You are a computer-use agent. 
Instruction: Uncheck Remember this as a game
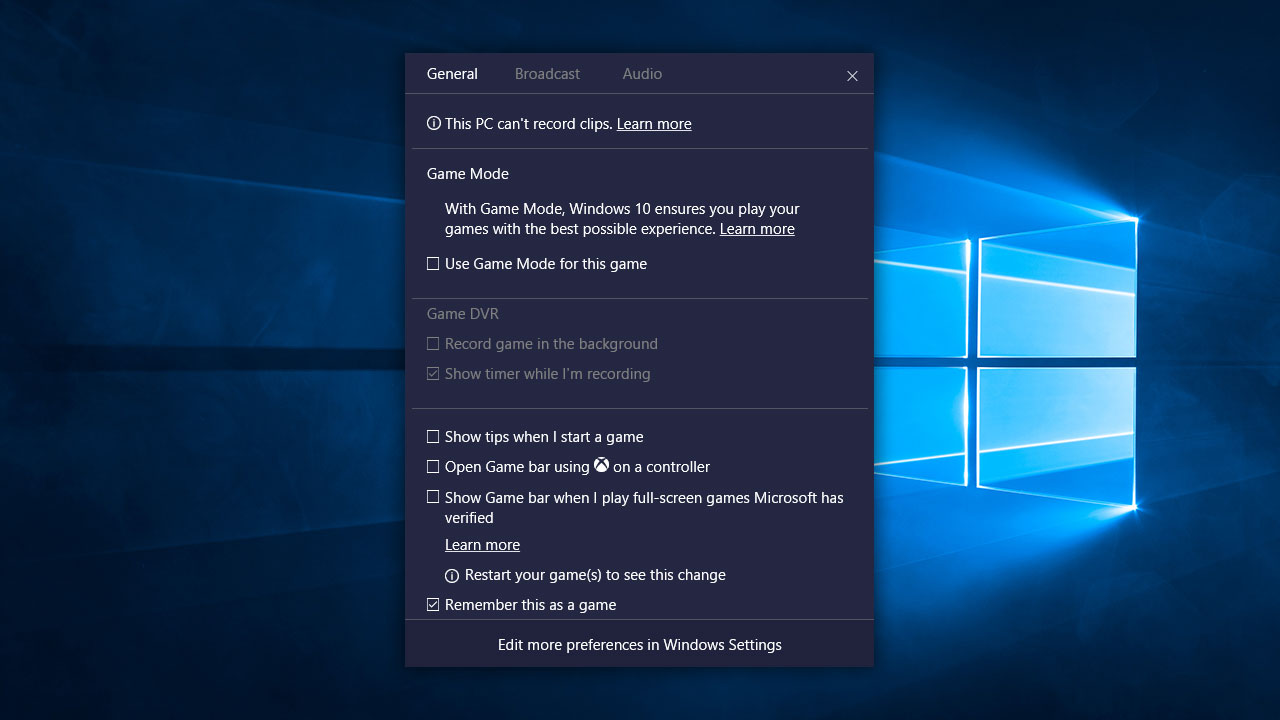[433, 605]
